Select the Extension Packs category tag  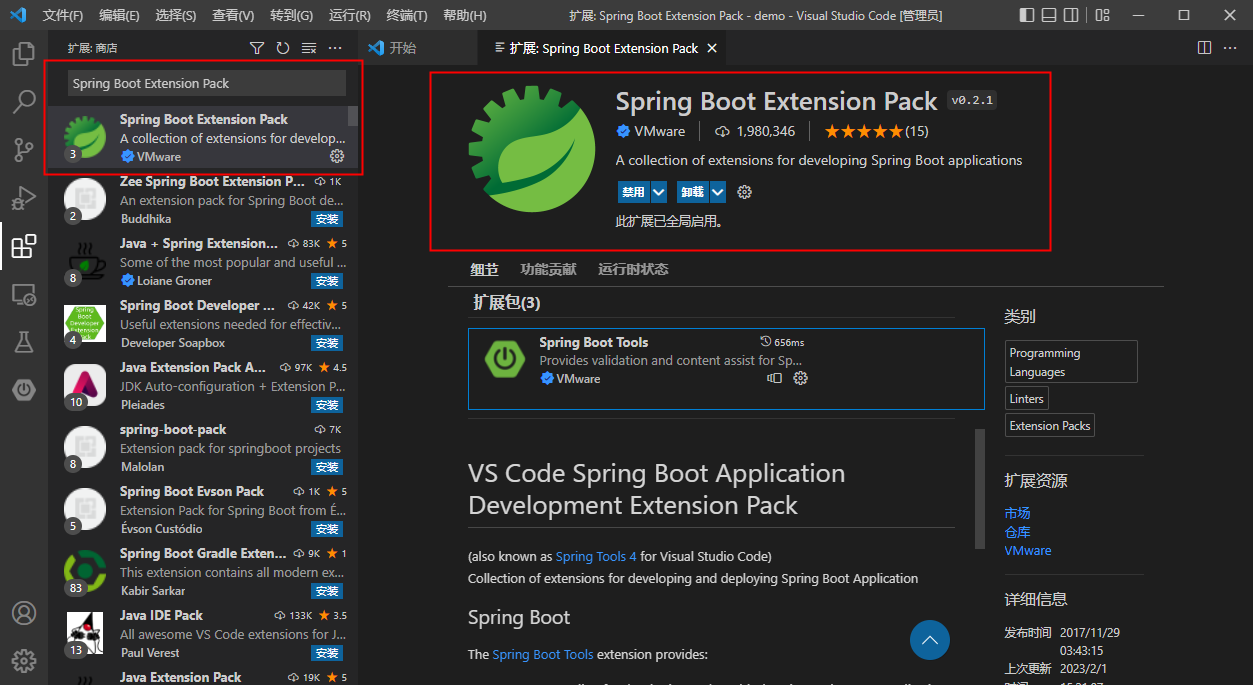1050,426
